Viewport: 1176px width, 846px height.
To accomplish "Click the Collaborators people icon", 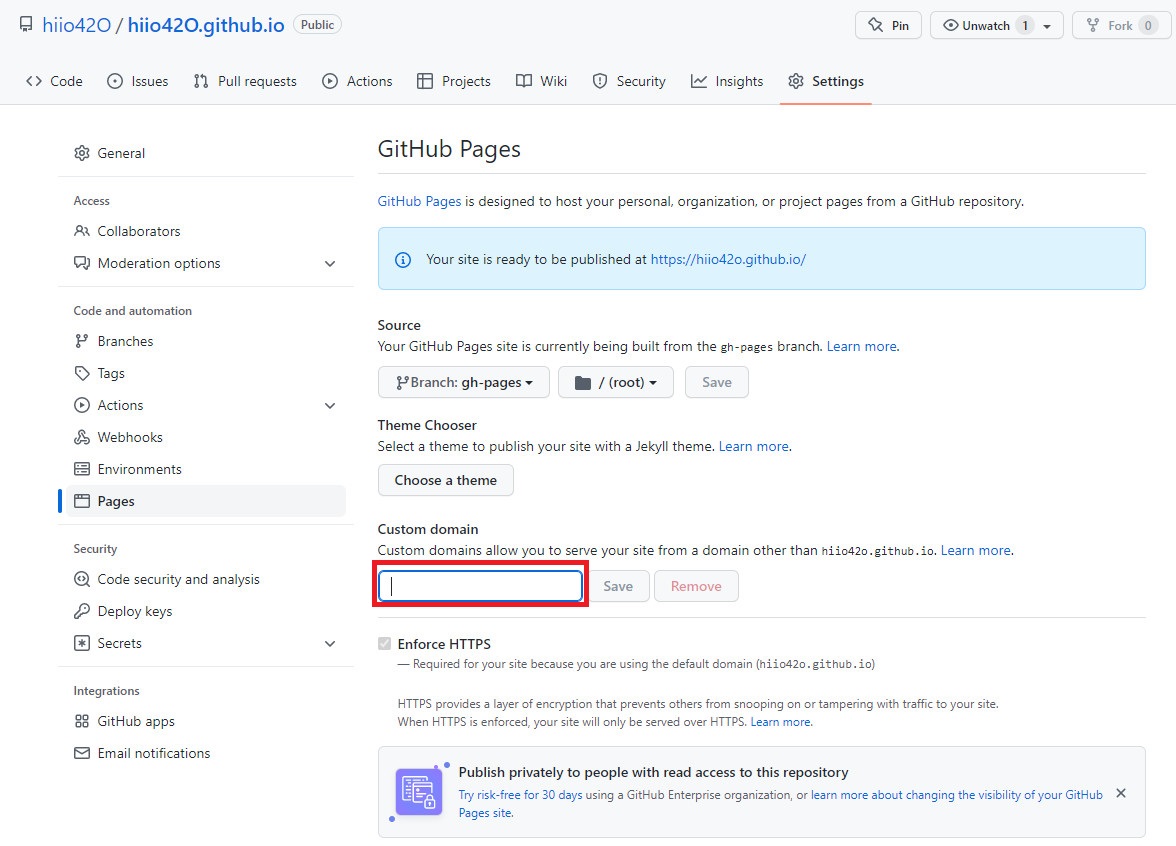I will coord(82,231).
